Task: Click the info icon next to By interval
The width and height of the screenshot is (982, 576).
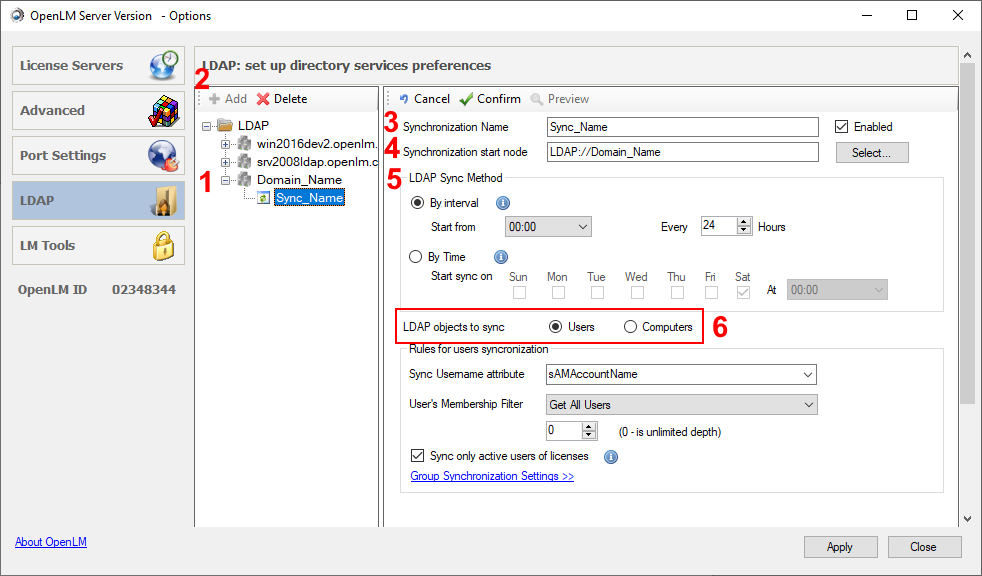Action: coord(503,202)
